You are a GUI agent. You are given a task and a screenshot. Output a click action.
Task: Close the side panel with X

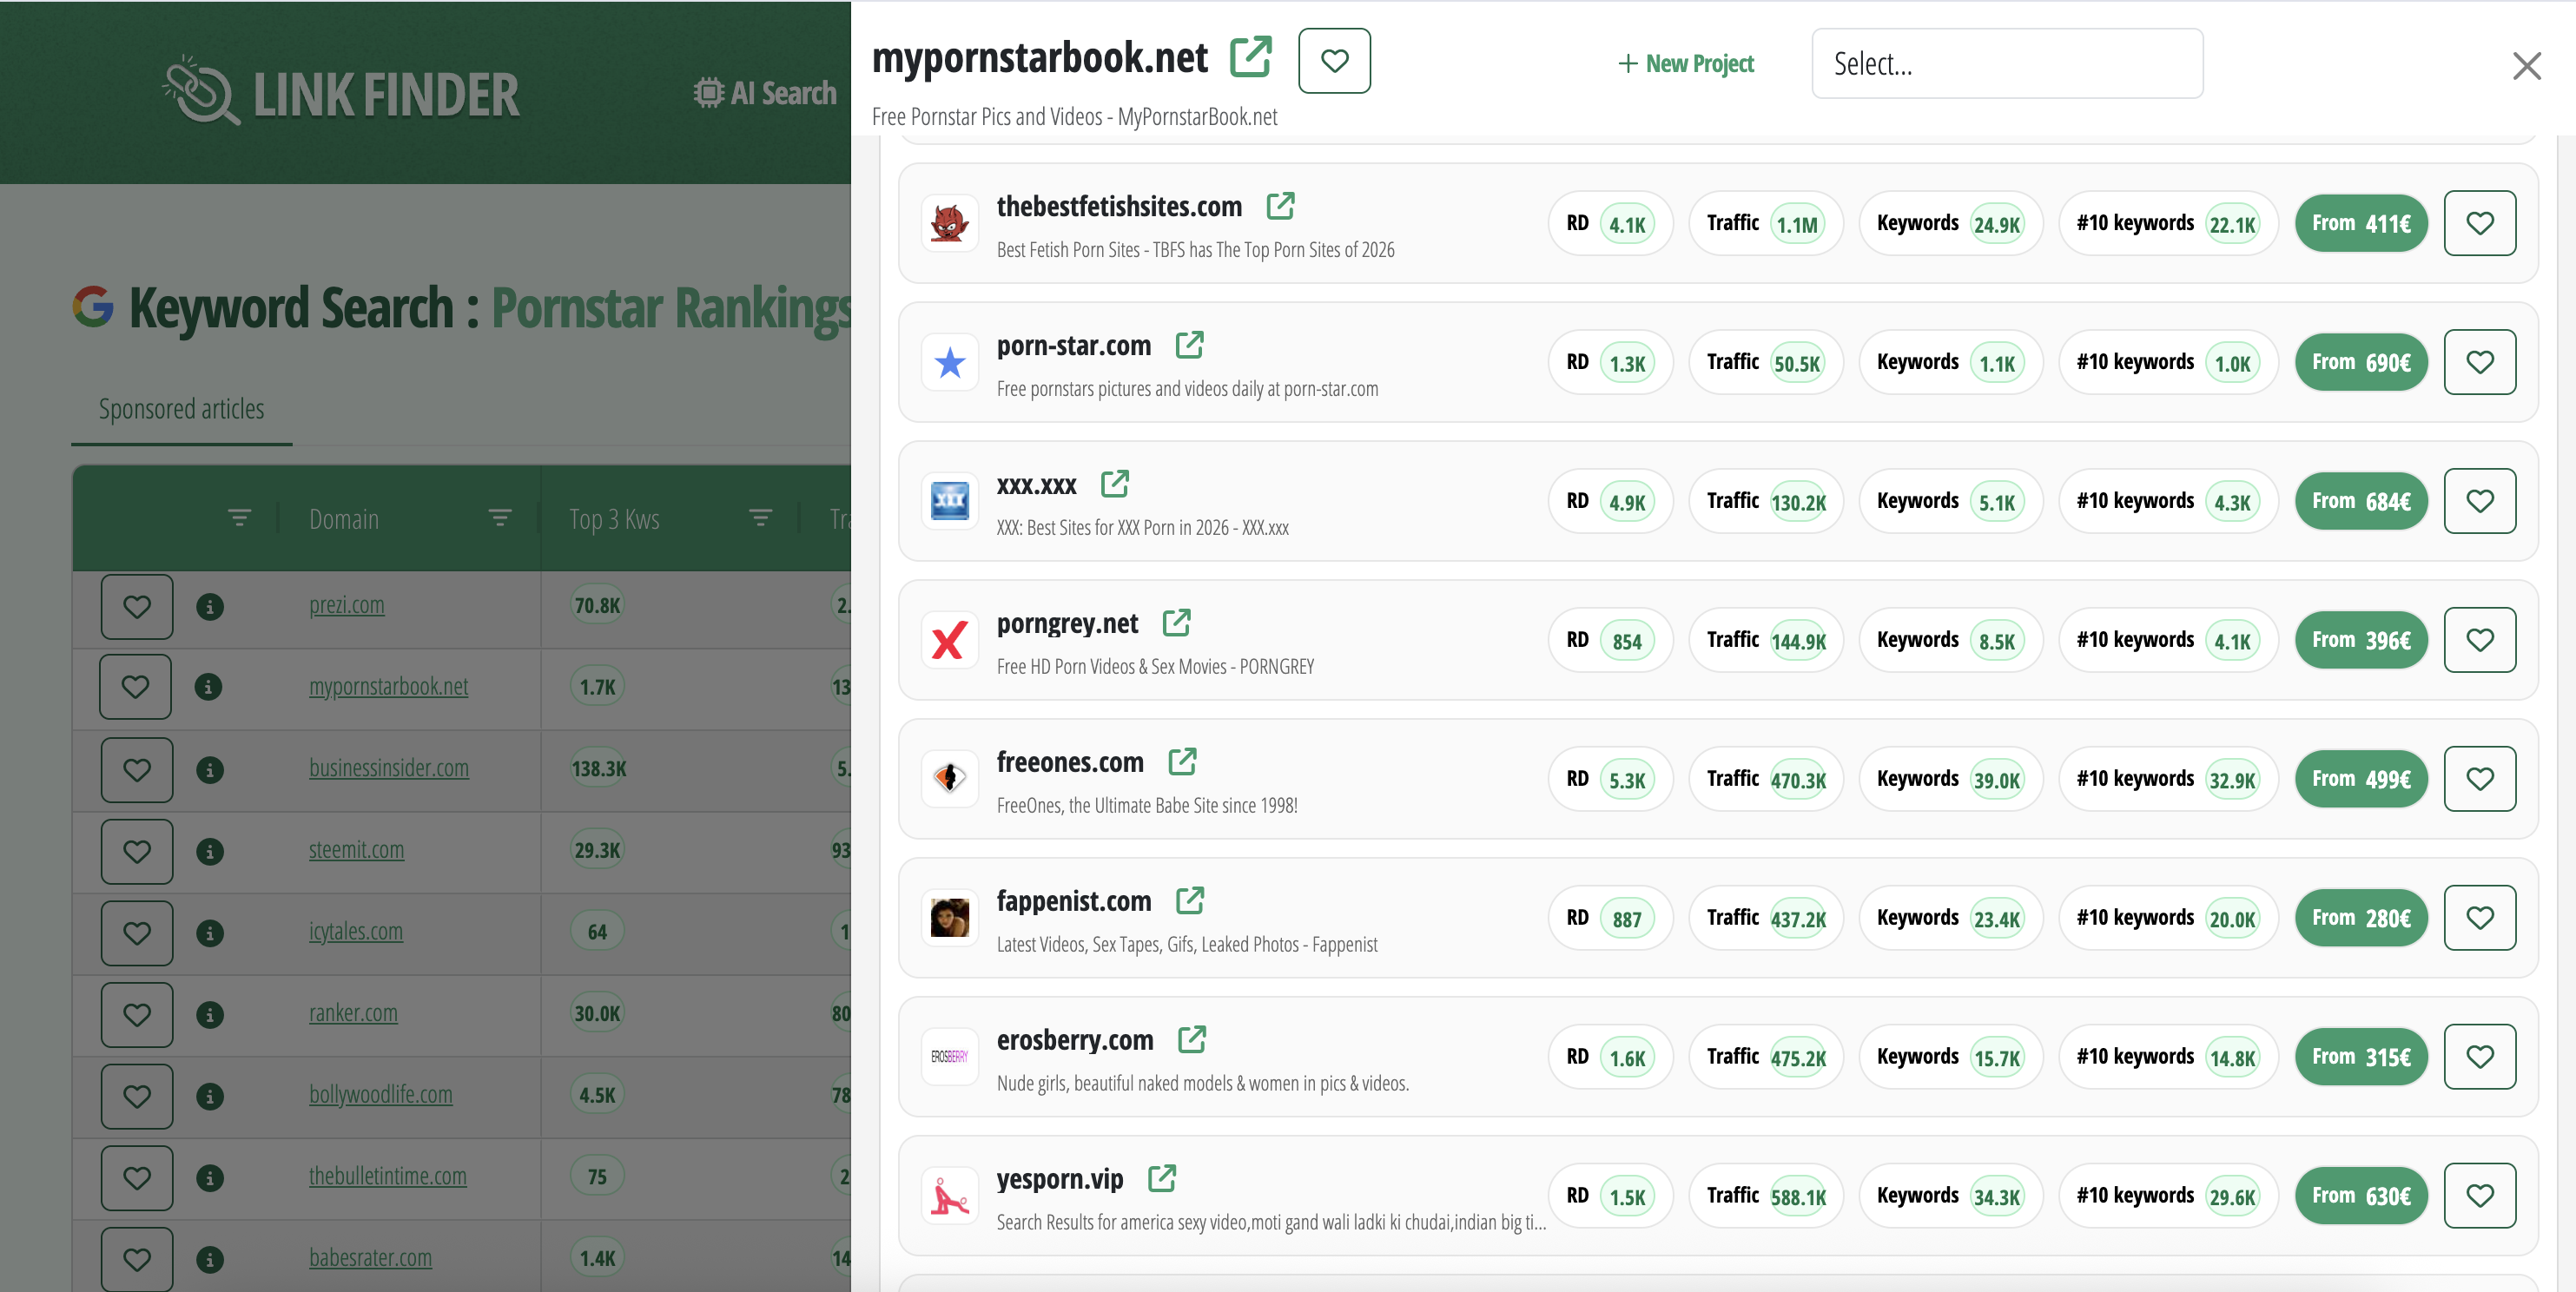point(2526,66)
